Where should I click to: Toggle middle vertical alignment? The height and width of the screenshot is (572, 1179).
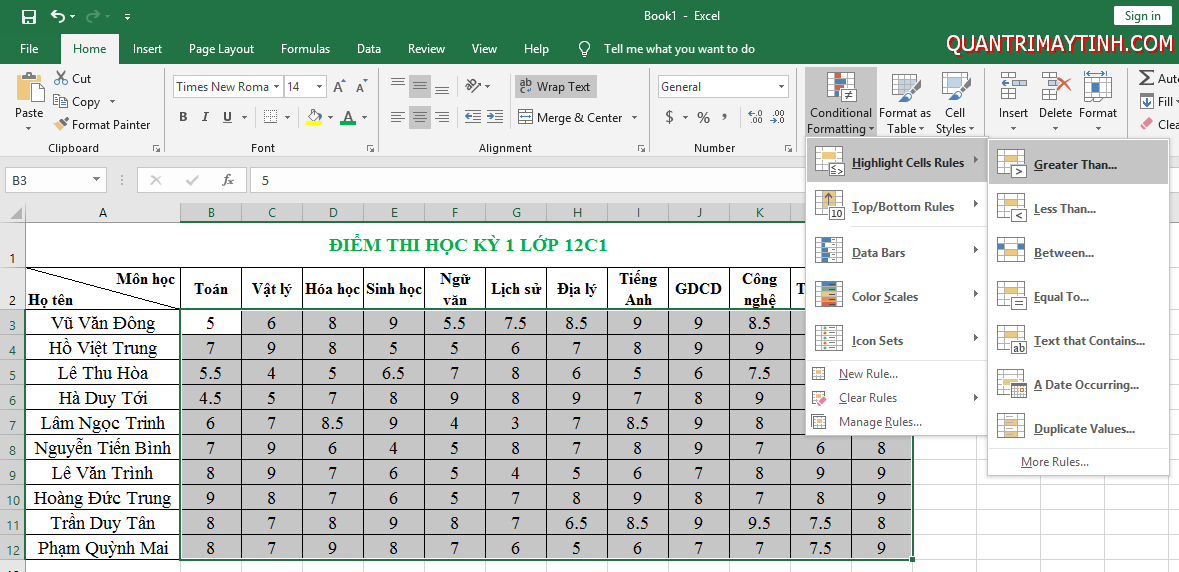tap(420, 85)
